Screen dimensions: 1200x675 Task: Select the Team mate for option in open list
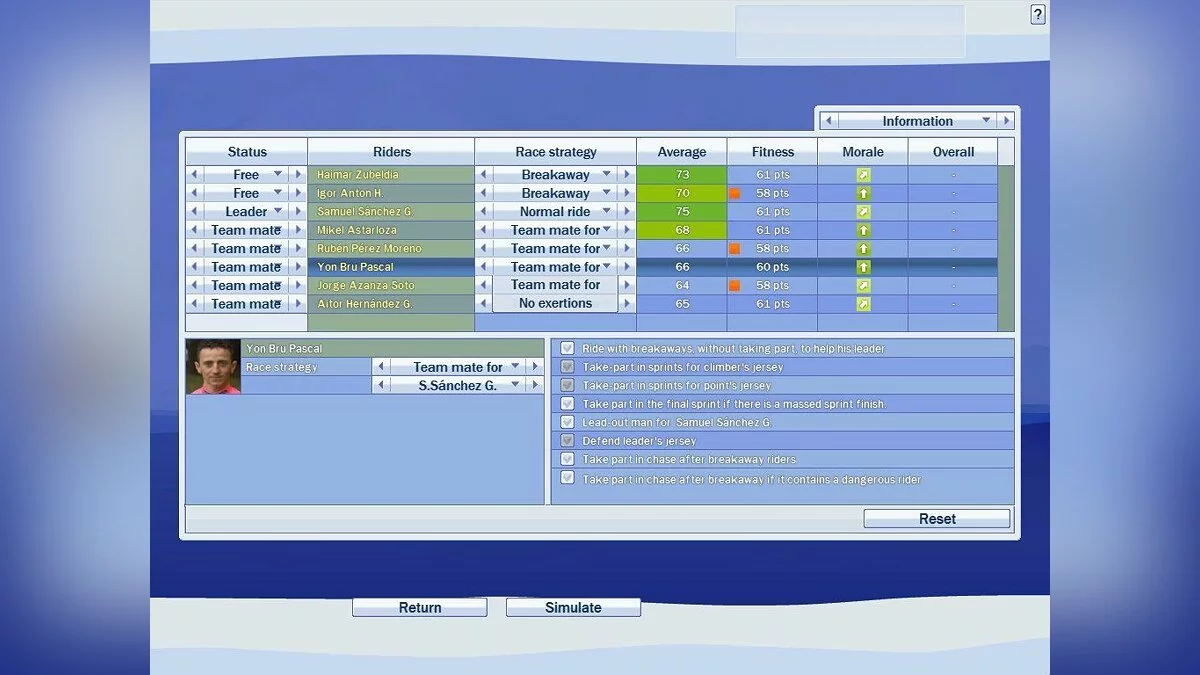tap(555, 285)
